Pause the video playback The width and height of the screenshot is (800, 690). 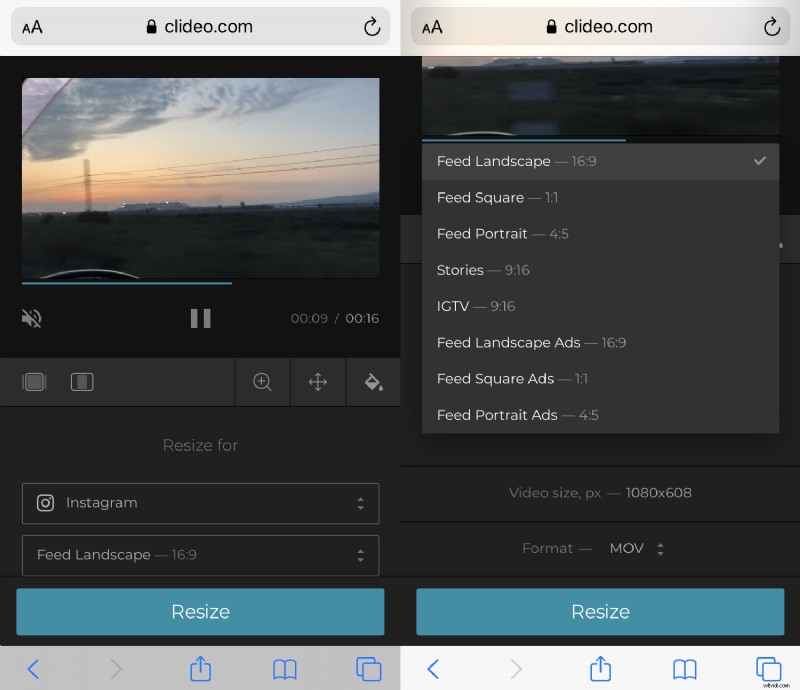point(200,318)
